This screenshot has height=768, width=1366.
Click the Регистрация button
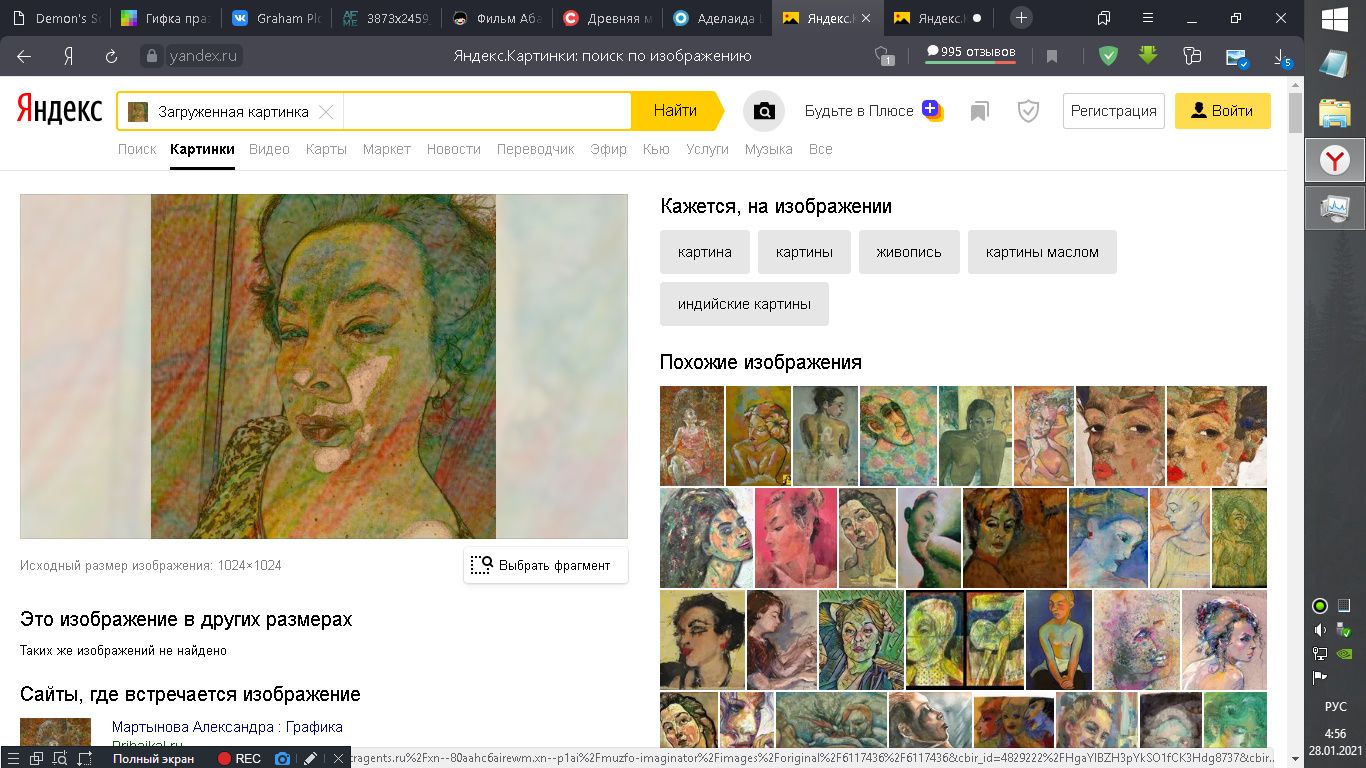pyautogui.click(x=1114, y=111)
